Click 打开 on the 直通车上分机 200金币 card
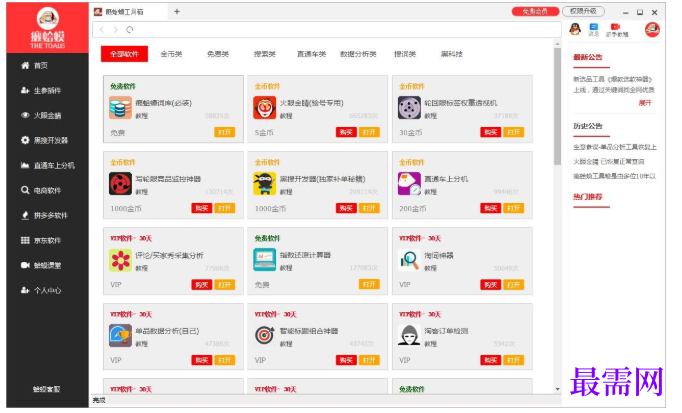 pyautogui.click(x=513, y=208)
